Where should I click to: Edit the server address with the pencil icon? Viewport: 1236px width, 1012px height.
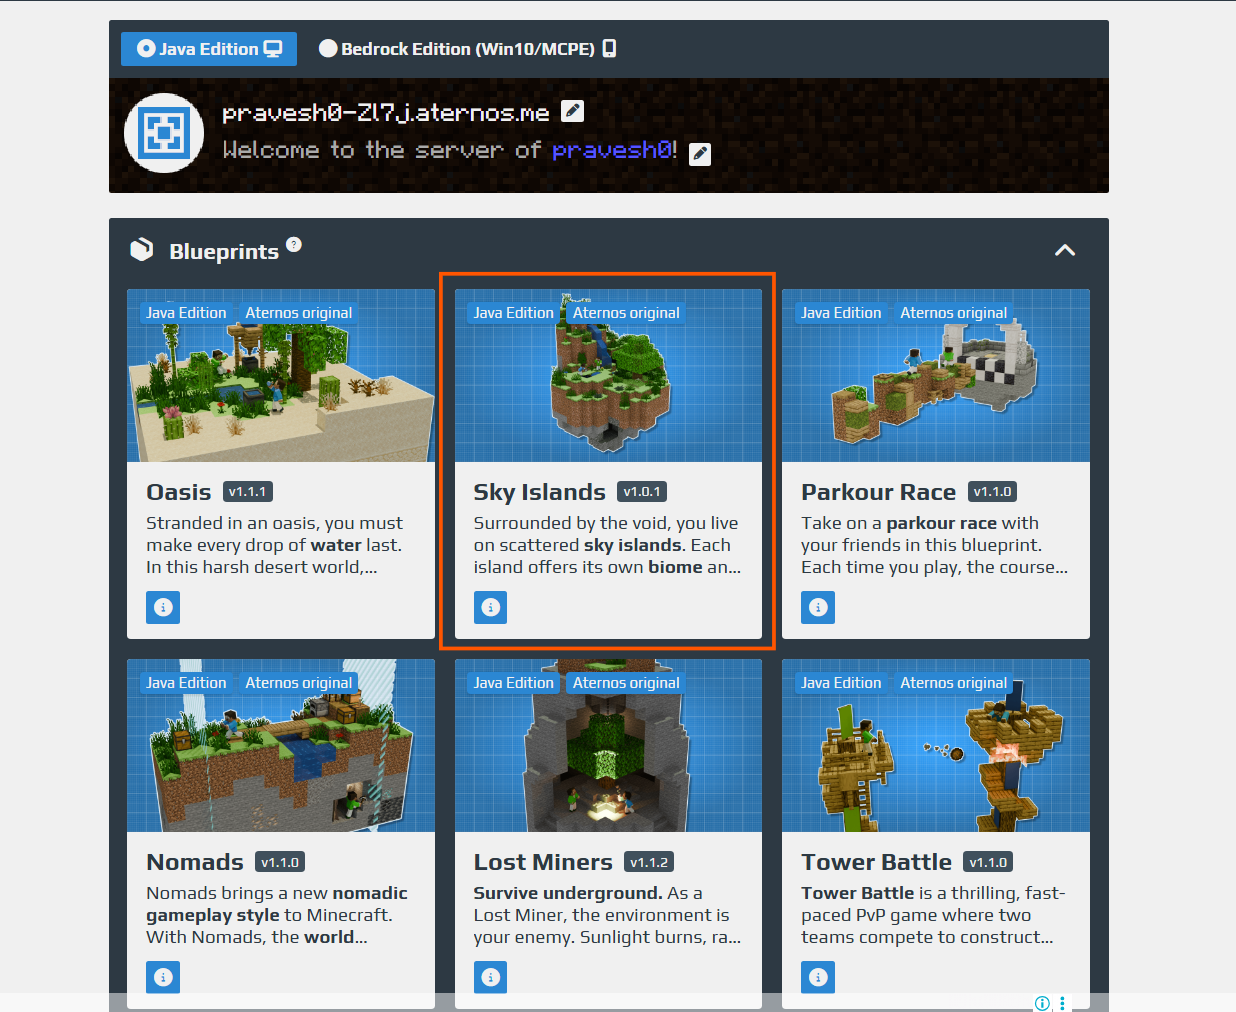click(572, 111)
